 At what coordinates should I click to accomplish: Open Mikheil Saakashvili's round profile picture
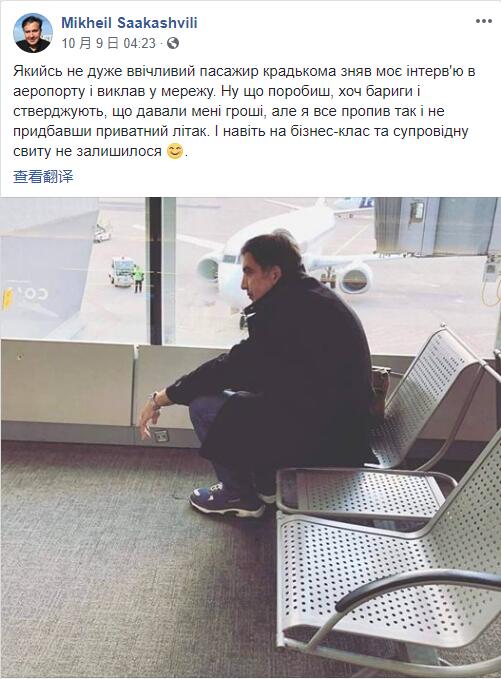33,33
